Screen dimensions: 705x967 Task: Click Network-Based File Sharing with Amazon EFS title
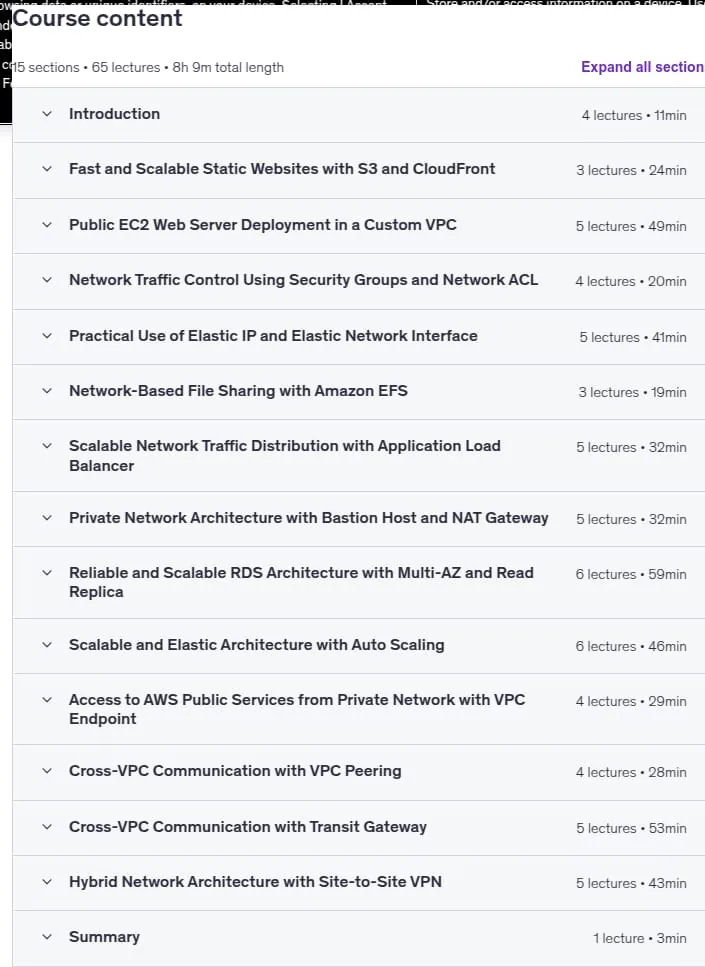coord(238,391)
